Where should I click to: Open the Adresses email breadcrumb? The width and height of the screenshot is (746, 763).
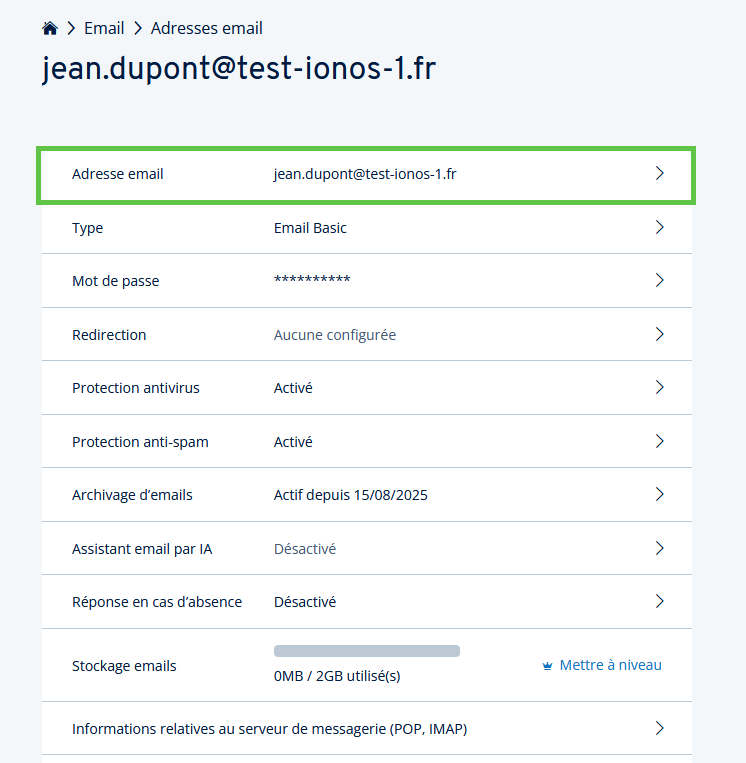pyautogui.click(x=207, y=28)
